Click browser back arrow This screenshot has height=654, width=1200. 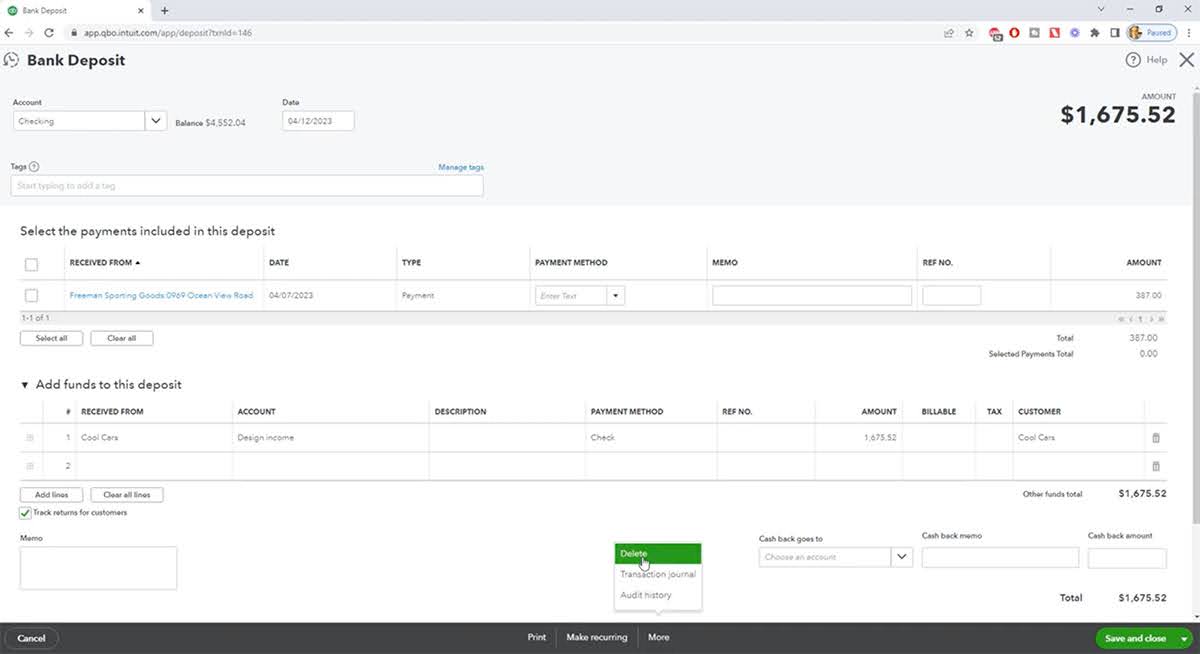(x=10, y=32)
